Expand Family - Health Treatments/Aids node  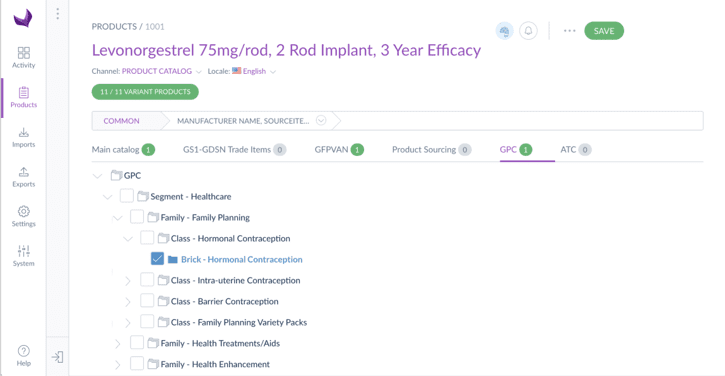coord(117,344)
